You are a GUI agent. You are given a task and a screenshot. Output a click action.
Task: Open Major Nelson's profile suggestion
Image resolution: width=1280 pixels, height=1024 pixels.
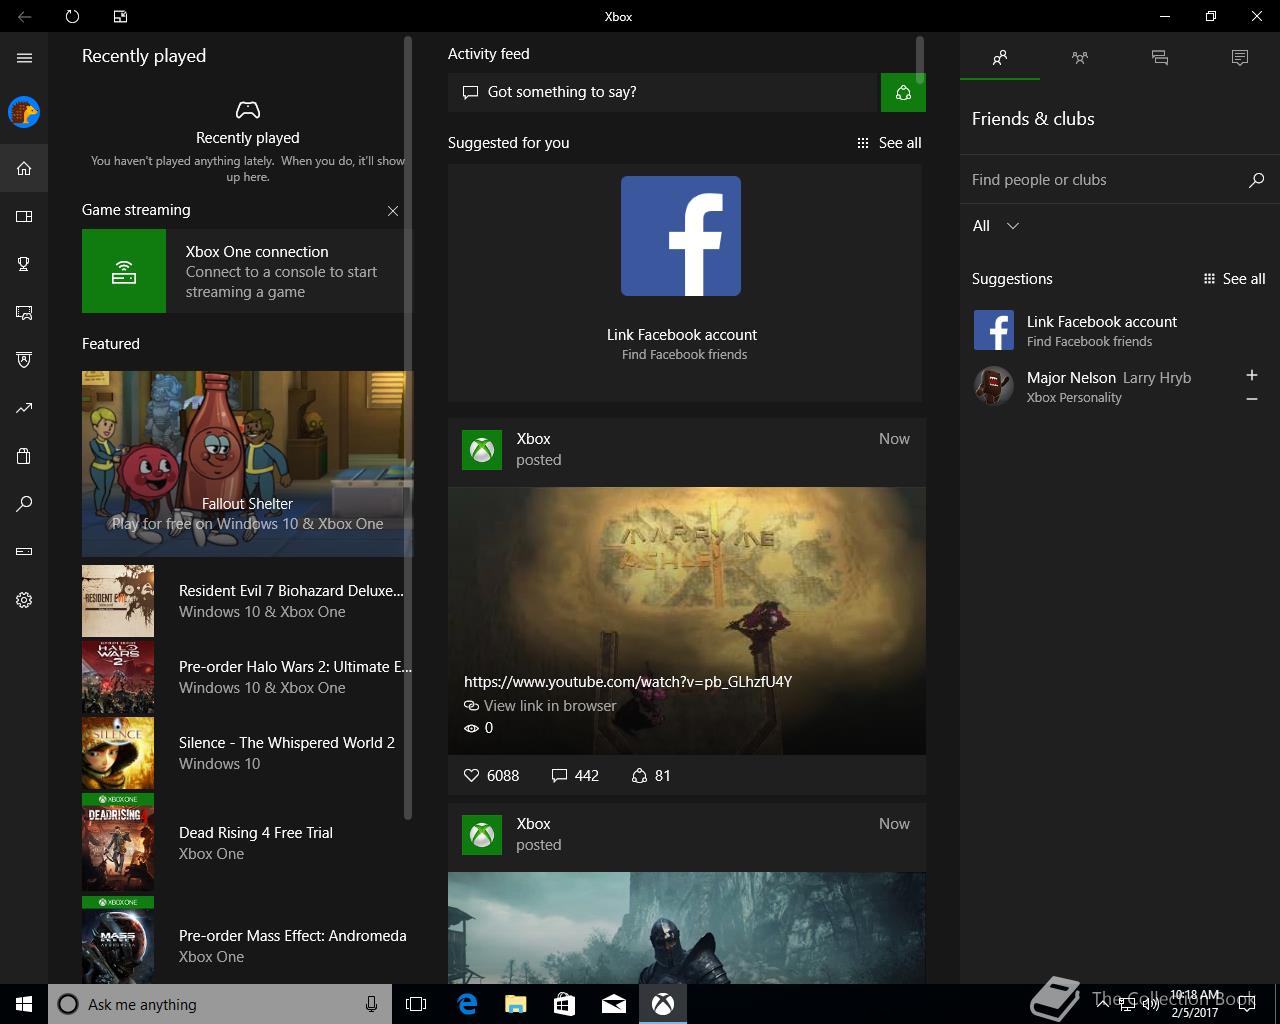pos(1100,387)
